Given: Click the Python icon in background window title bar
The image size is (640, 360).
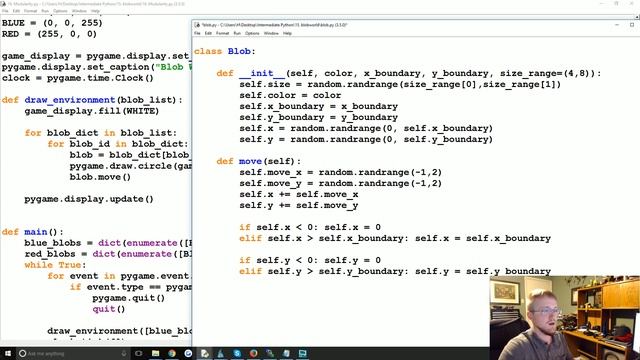Looking at the screenshot, I should (x=4, y=4).
